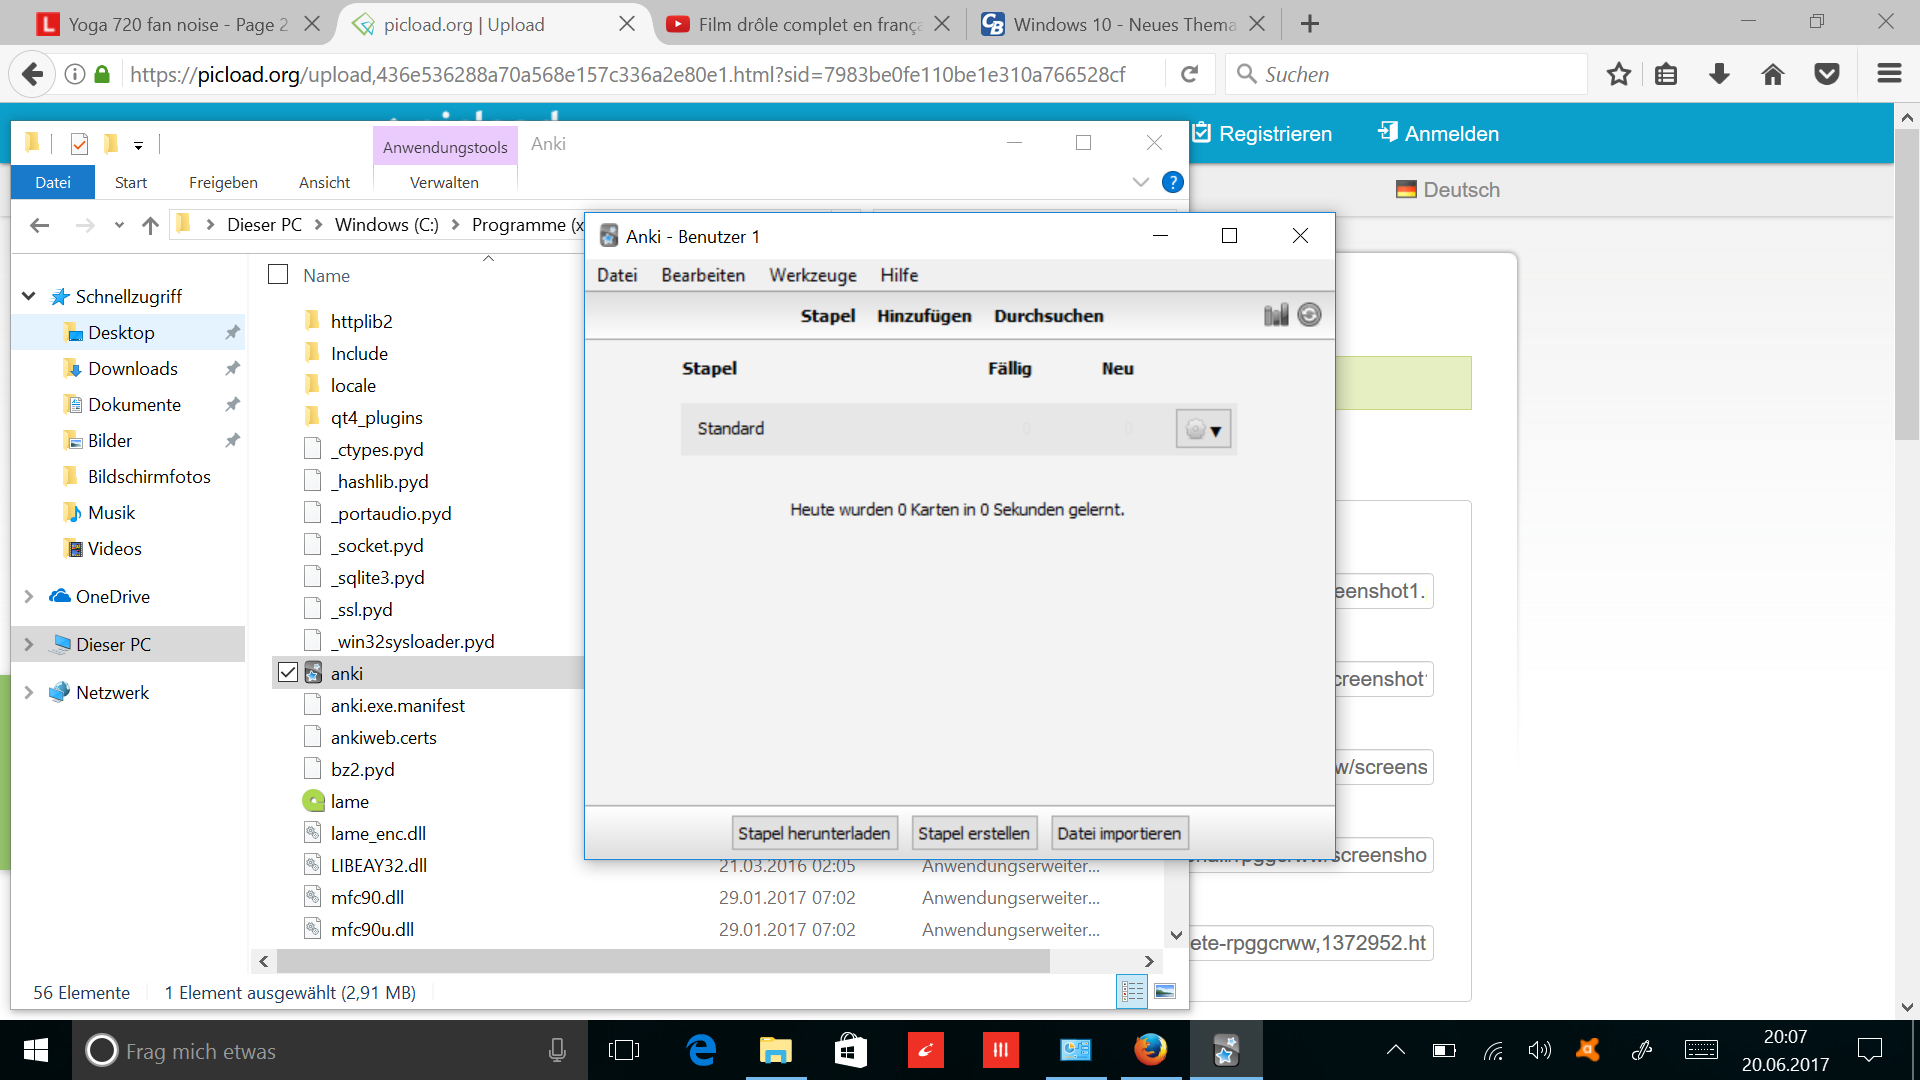This screenshot has width=1920, height=1080.
Task: Open Firefox downloads arrow icon
Action: pos(1719,74)
